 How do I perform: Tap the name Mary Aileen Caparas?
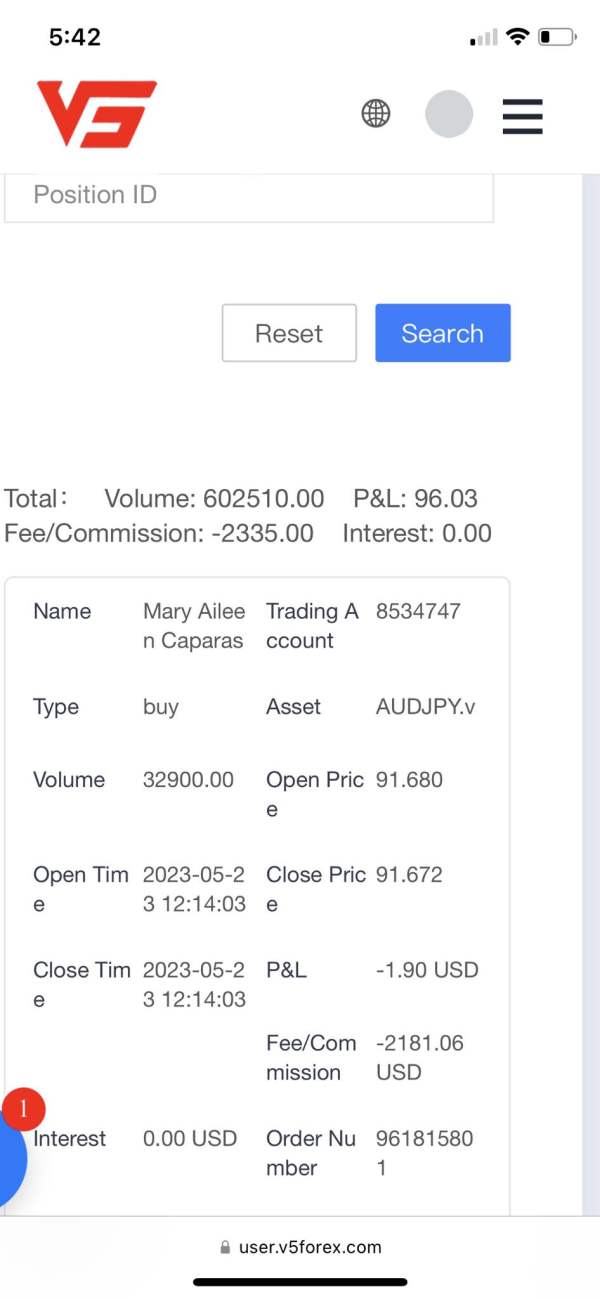(x=194, y=626)
